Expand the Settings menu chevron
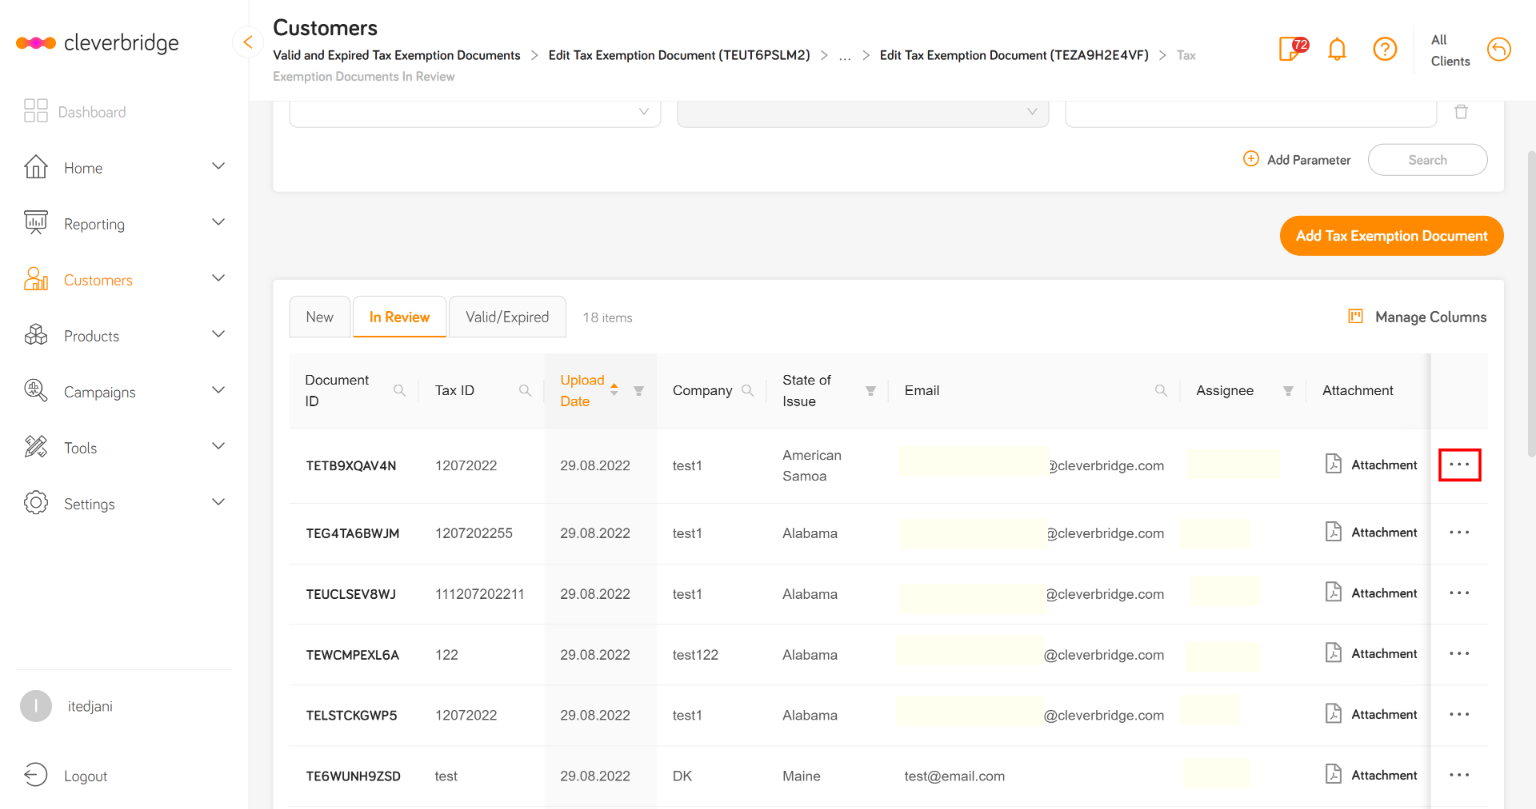Viewport: 1536px width, 809px height. pyautogui.click(x=218, y=502)
